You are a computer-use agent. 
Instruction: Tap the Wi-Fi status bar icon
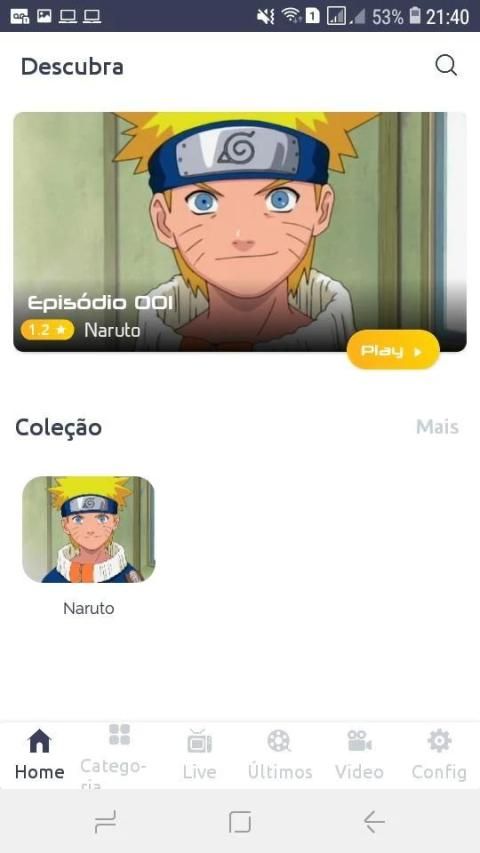coord(291,16)
